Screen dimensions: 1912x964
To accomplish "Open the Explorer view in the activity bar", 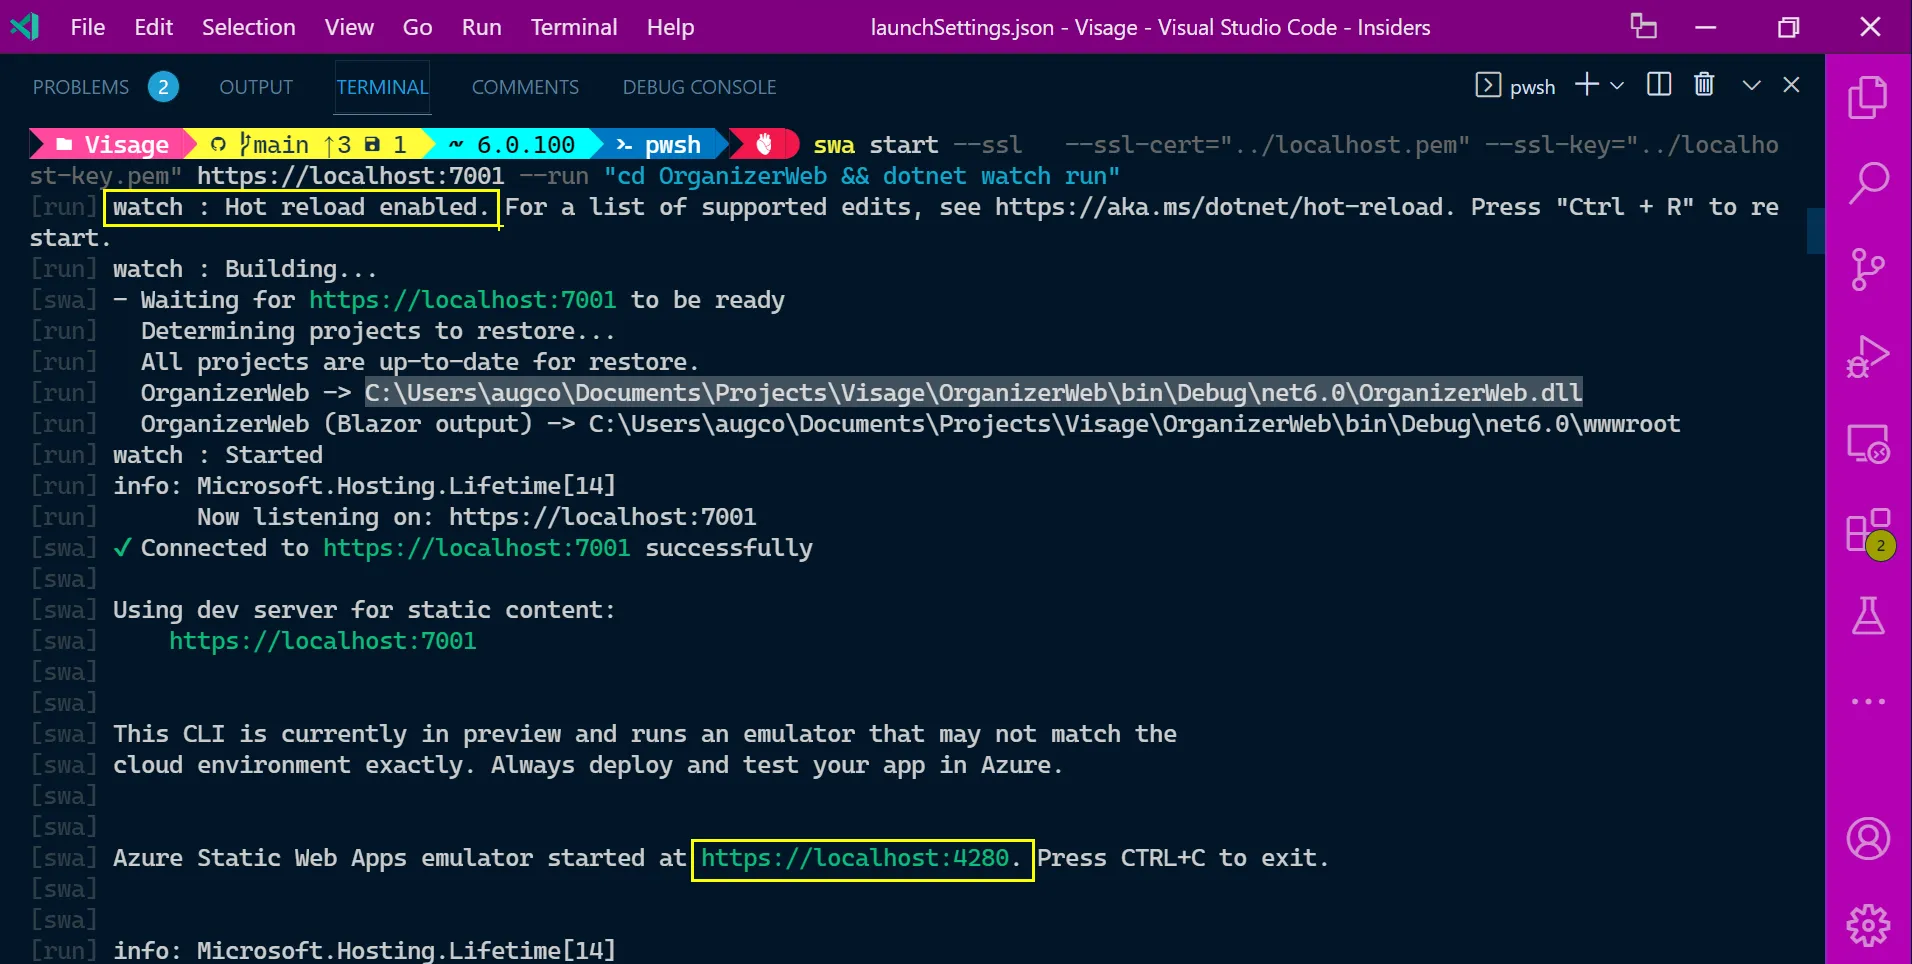I will [1867, 98].
